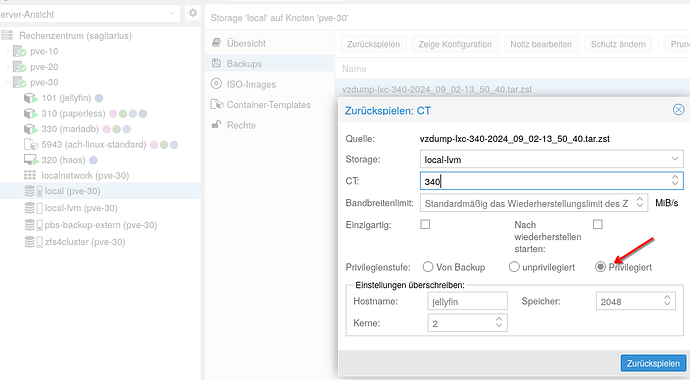Select the unprivilegiert radio button
The image size is (690, 380).
click(x=514, y=267)
